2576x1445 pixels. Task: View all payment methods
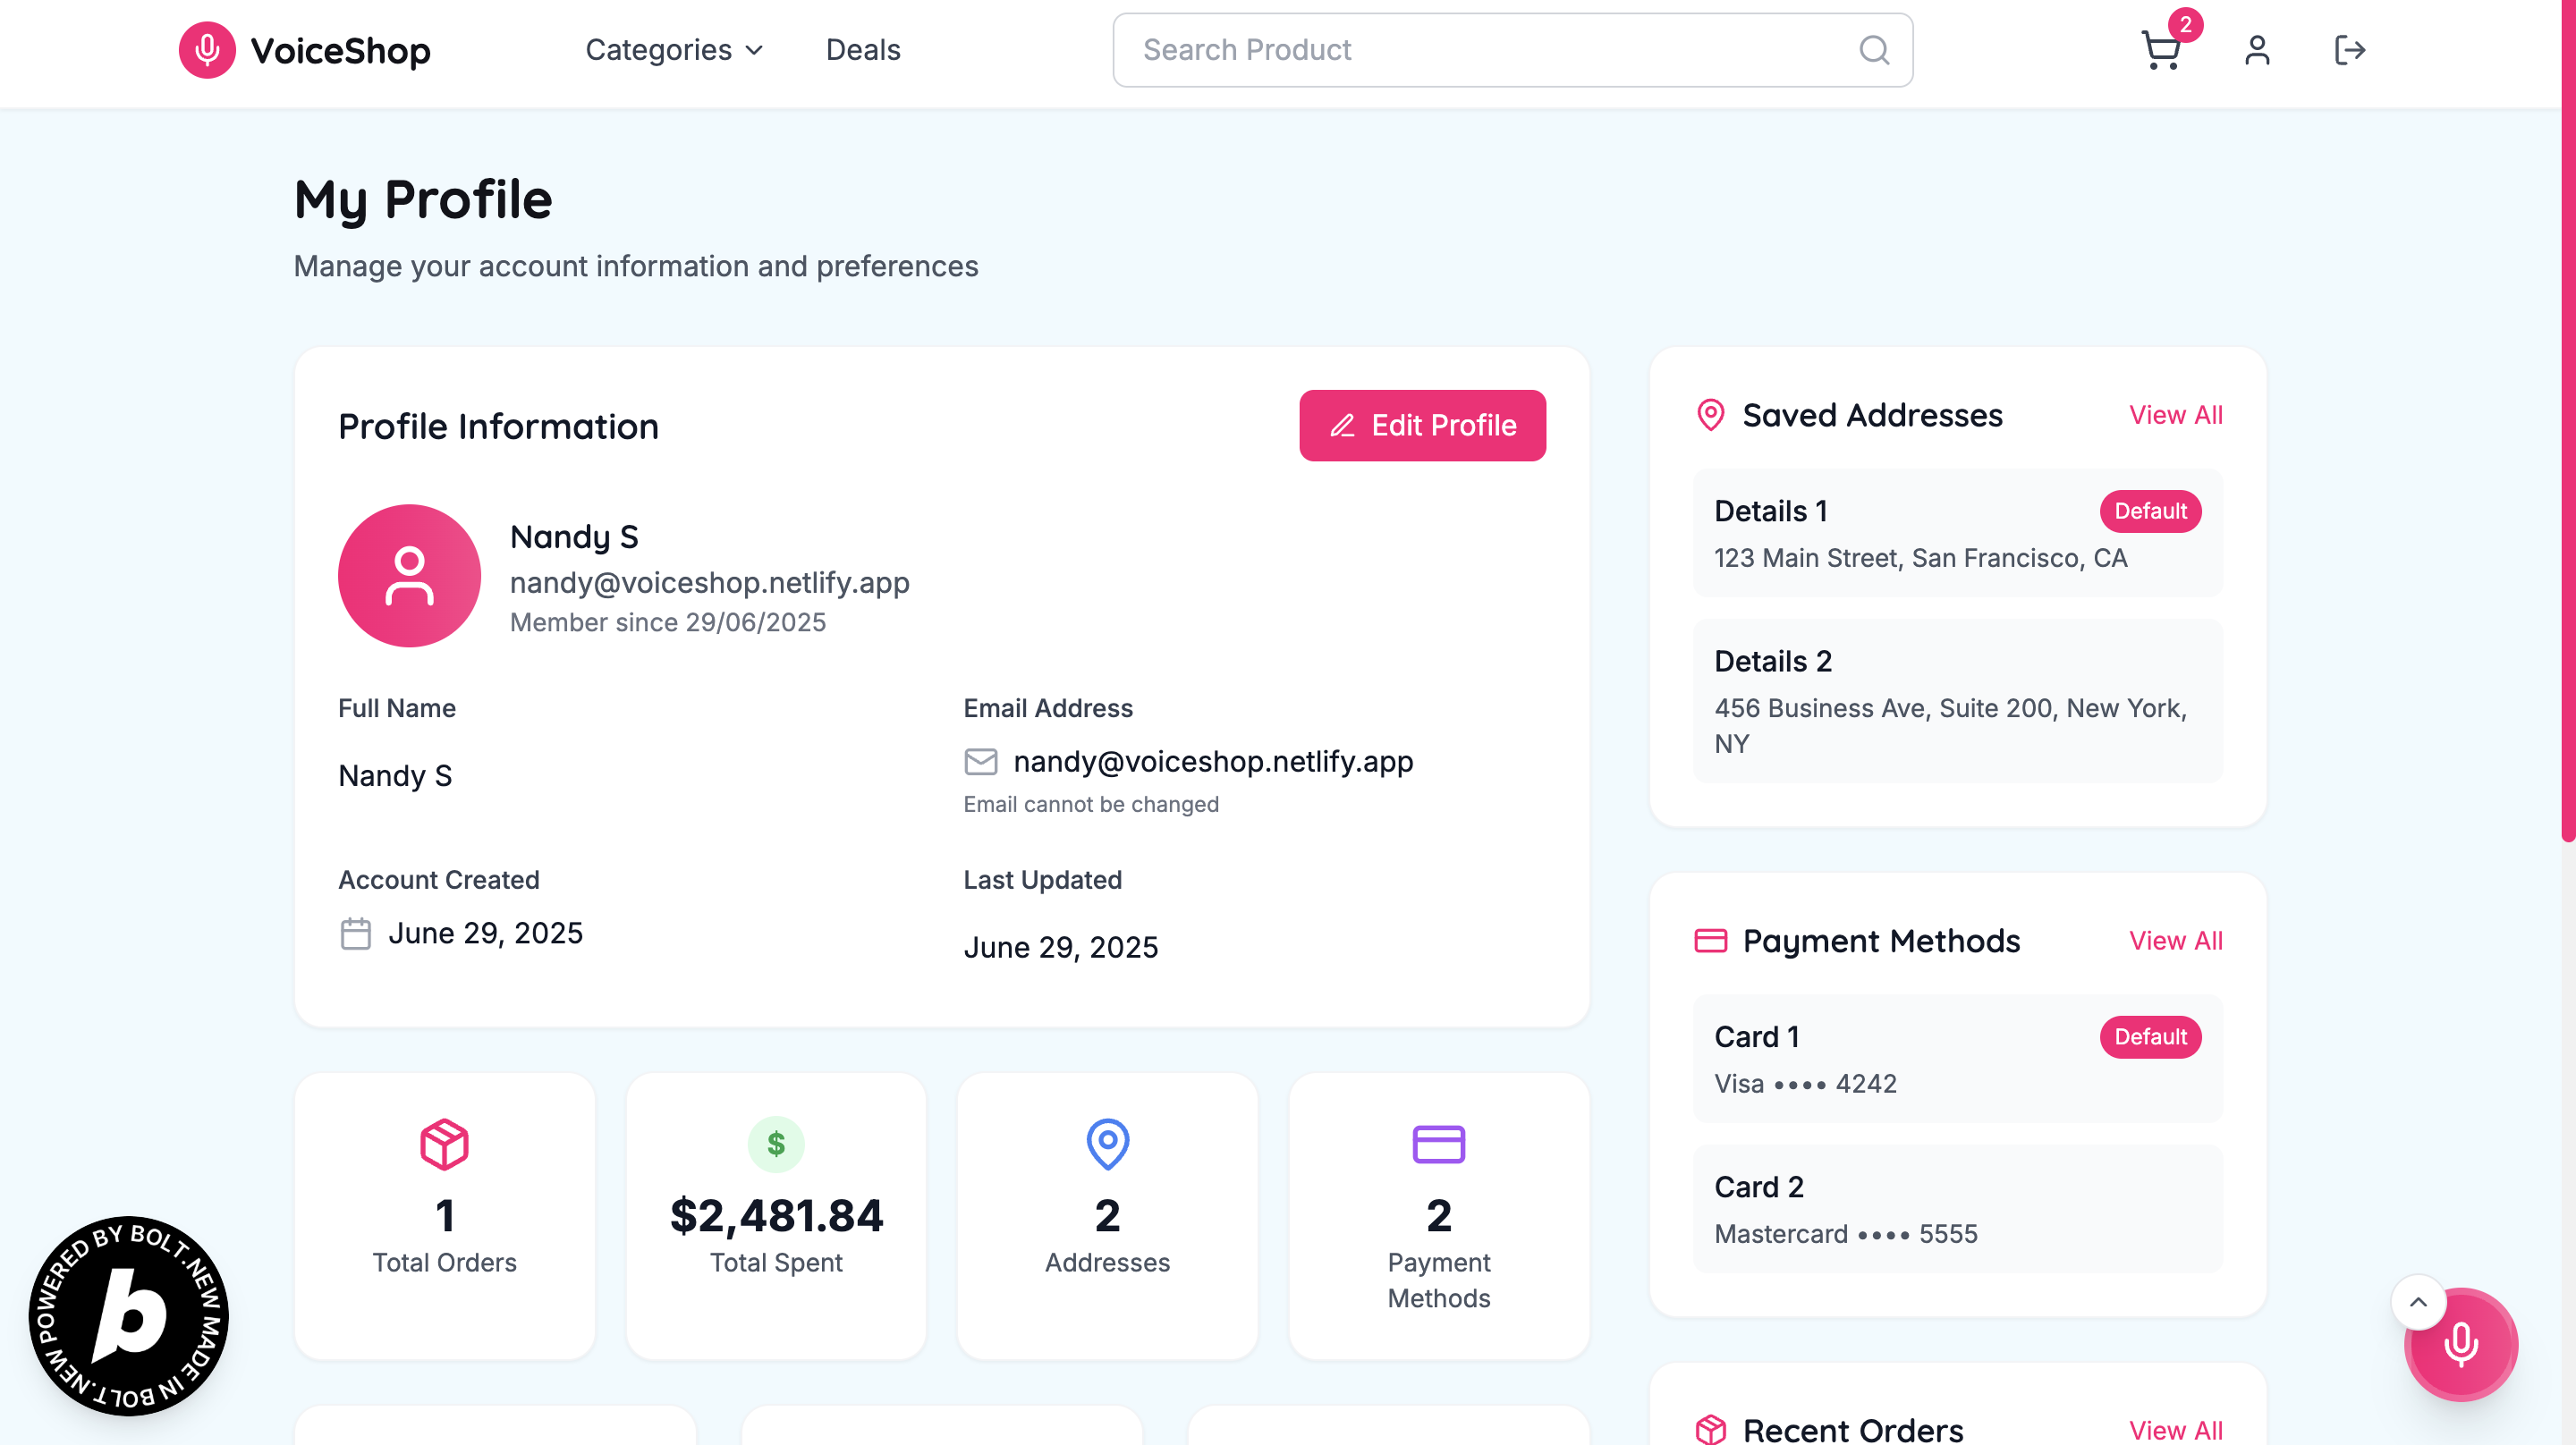(2175, 941)
